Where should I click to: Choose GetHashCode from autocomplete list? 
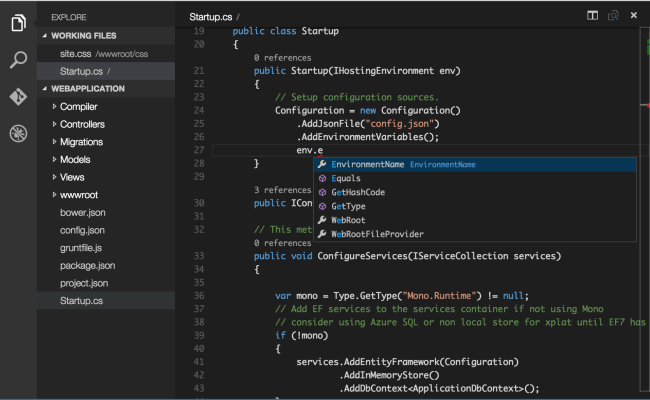[x=475, y=192]
